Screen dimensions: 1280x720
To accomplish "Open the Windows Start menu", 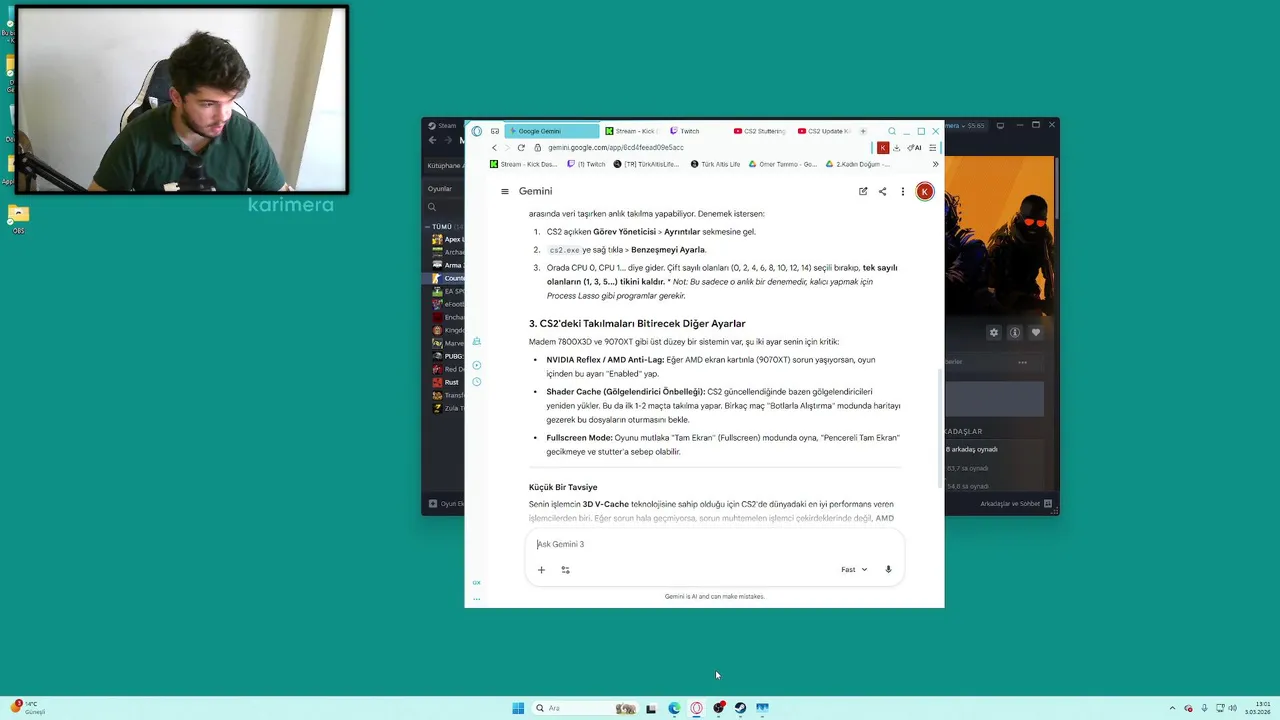I will 518,708.
